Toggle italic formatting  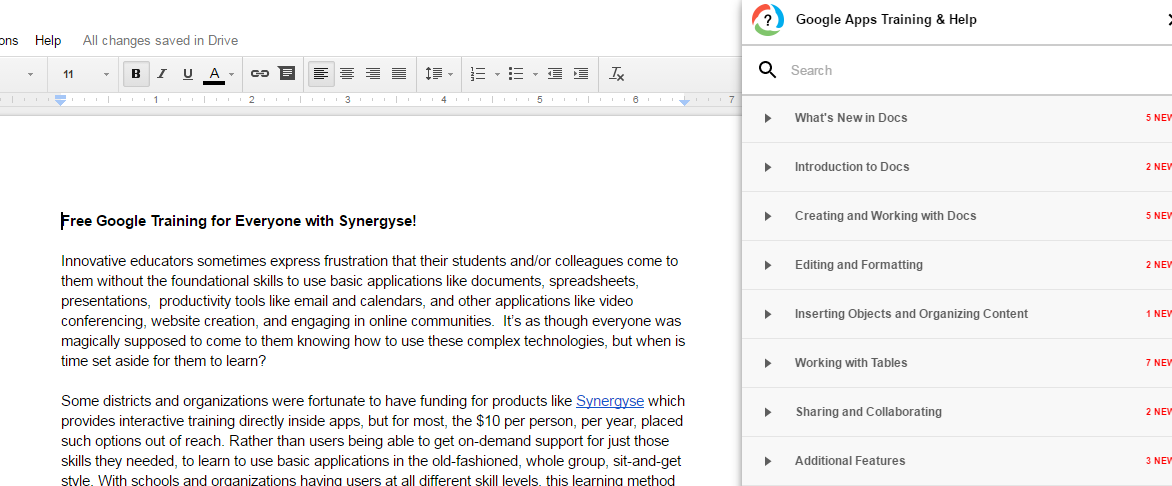161,74
